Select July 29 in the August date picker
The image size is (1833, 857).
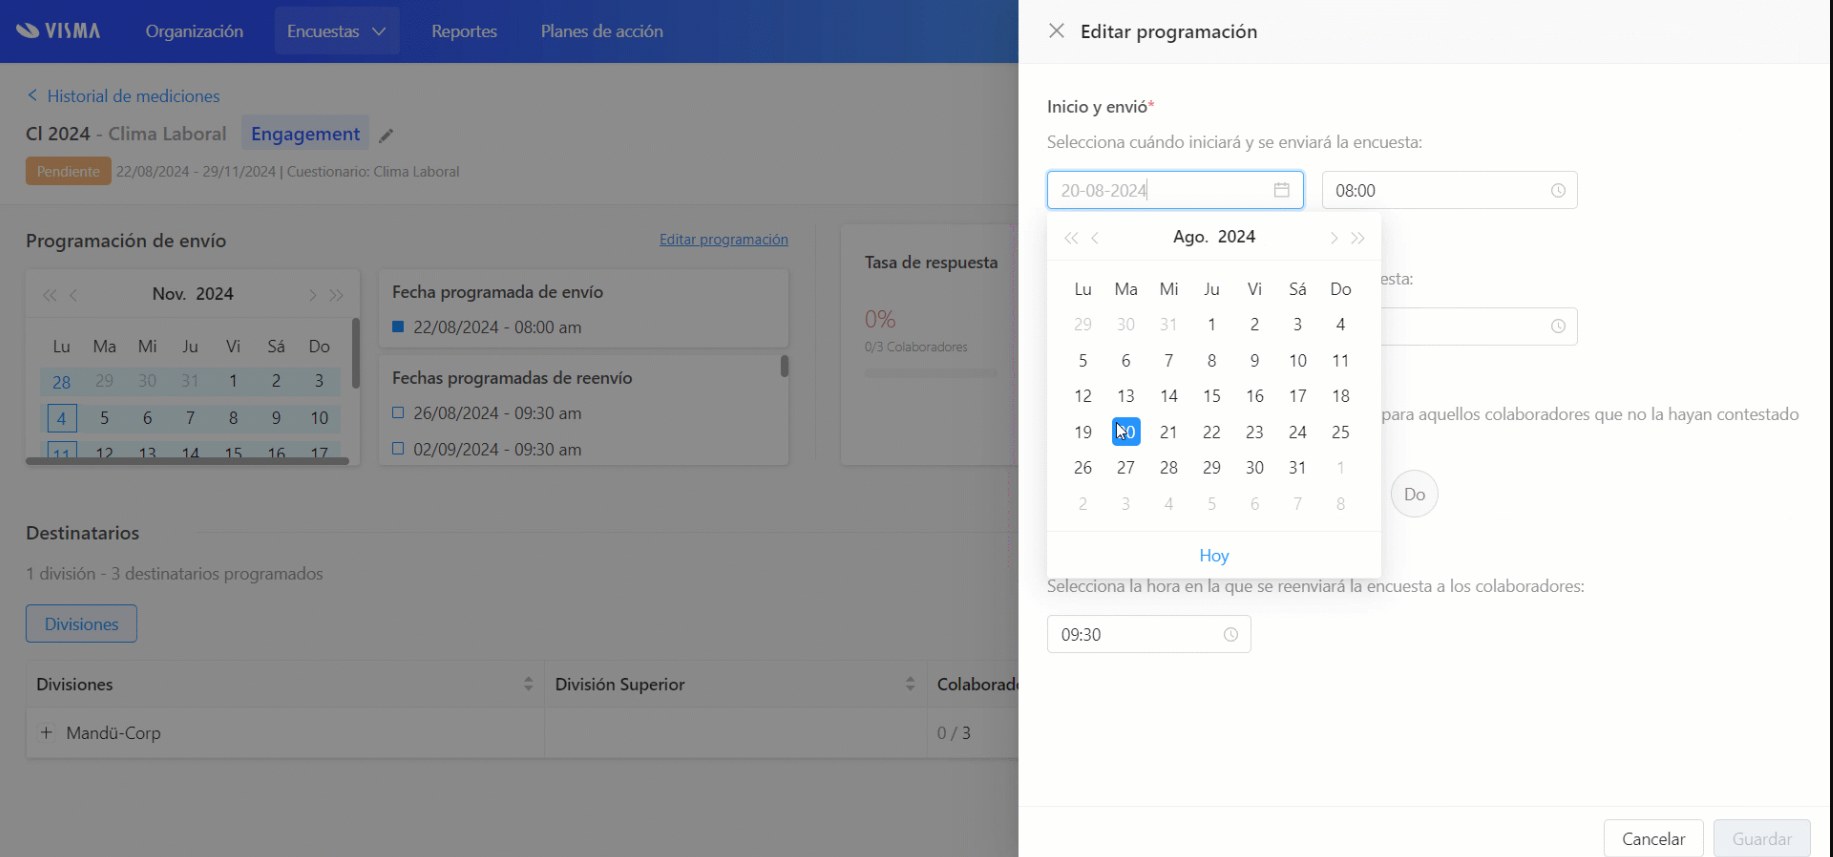click(x=1083, y=324)
